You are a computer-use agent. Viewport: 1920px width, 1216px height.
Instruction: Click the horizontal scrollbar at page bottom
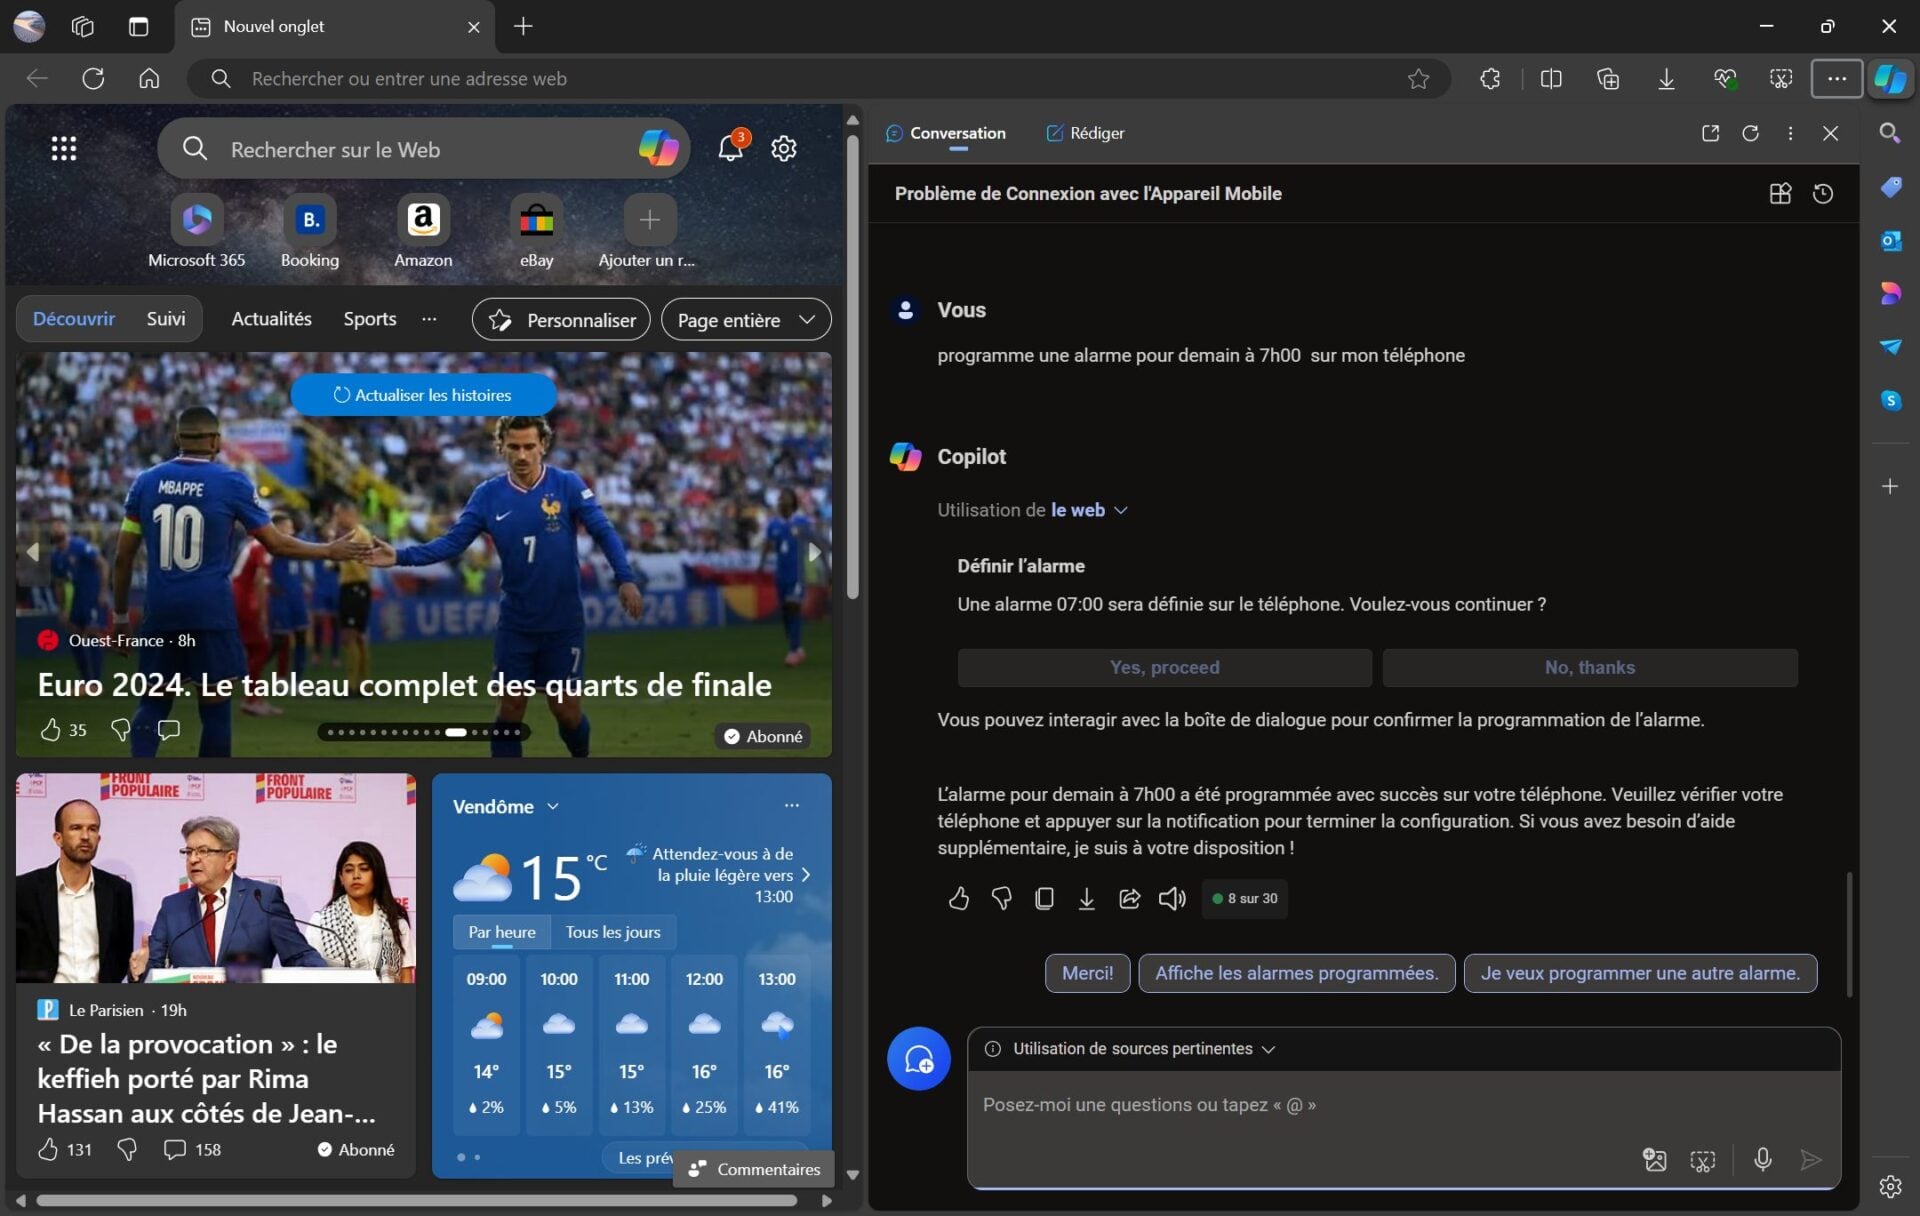416,1200
